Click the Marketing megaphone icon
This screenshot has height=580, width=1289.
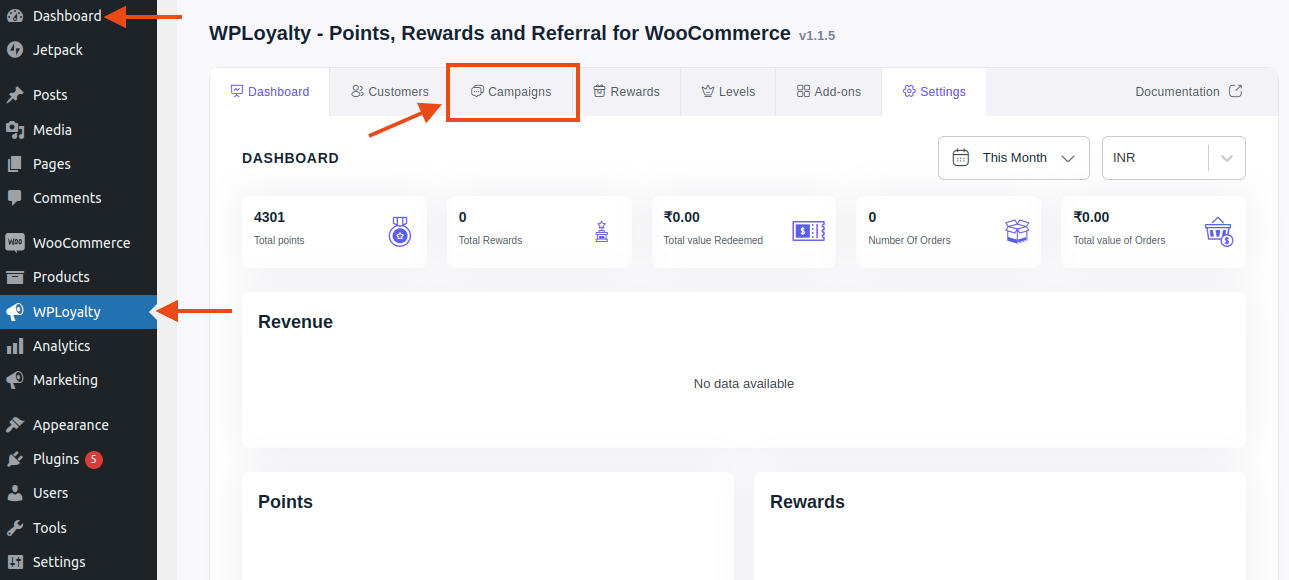click(15, 380)
